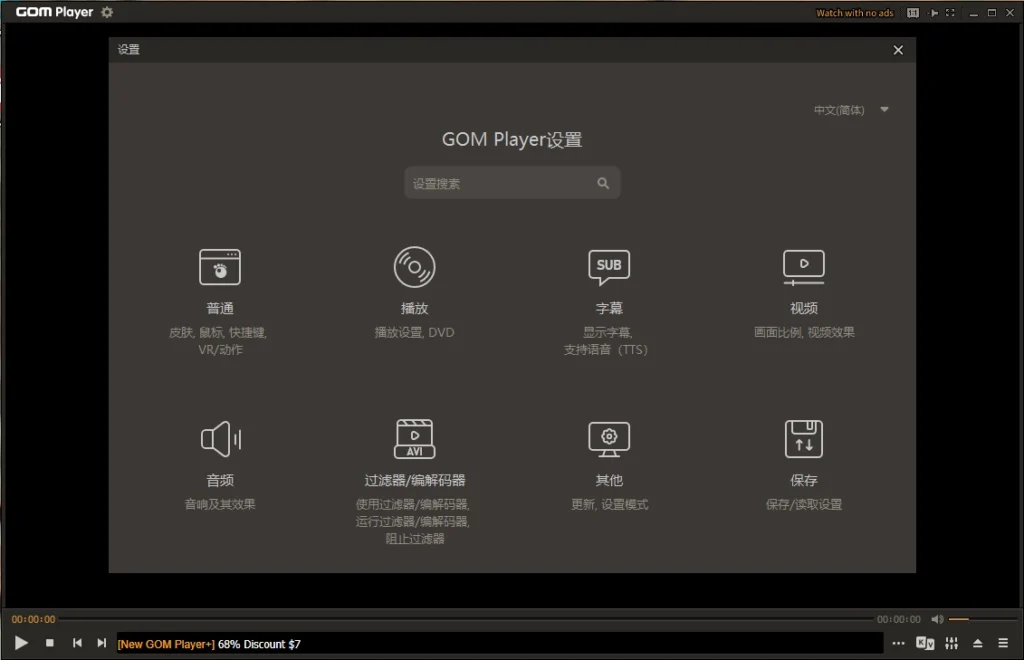Expand the 中文(简体) language dropdown

884,110
